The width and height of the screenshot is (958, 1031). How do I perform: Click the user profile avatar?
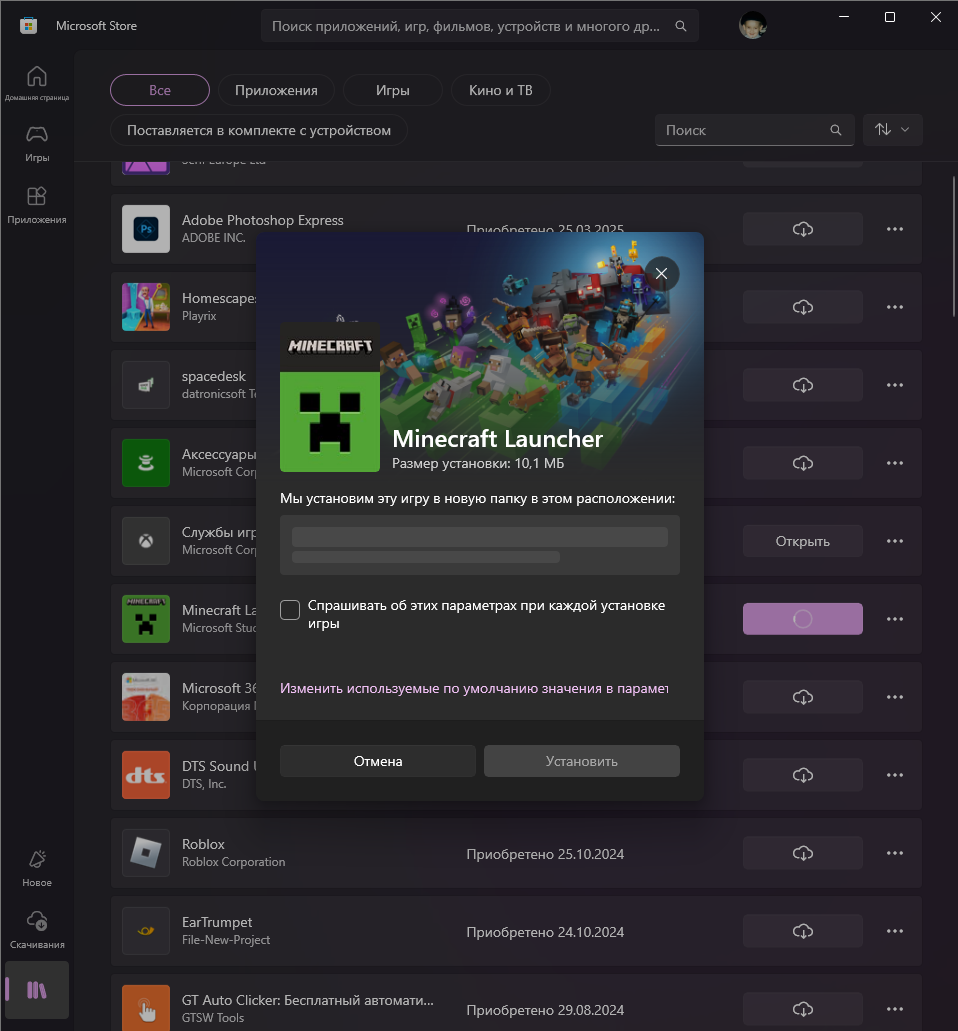(x=753, y=26)
